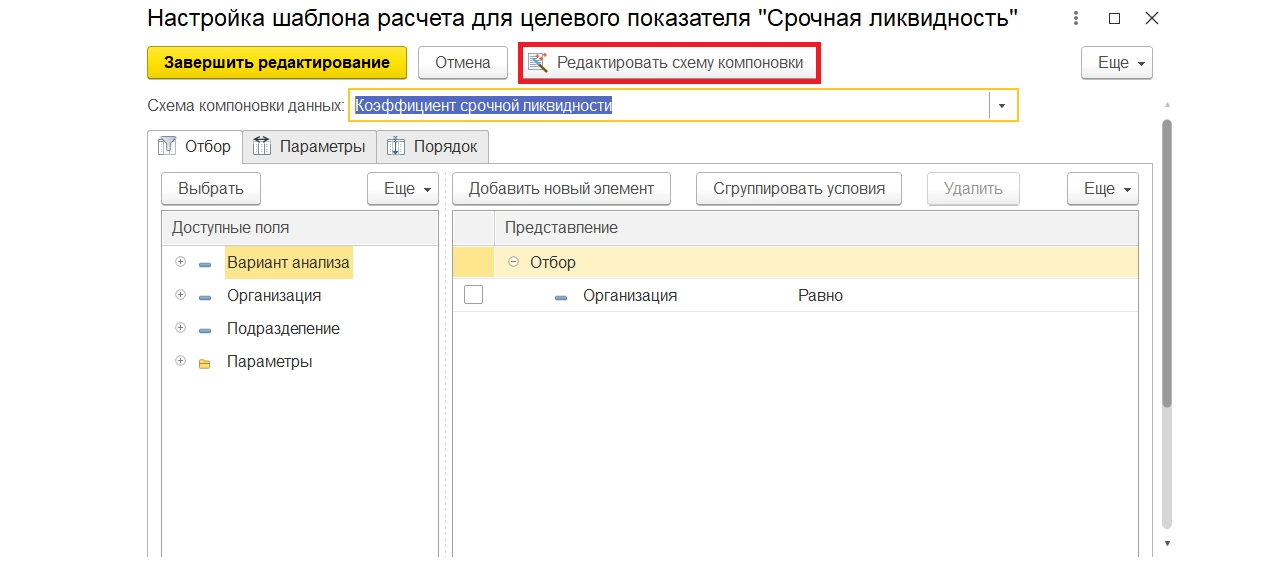Open the top-right Еще menu
Image resolution: width=1288 pixels, height=567 pixels.
[x=1117, y=63]
